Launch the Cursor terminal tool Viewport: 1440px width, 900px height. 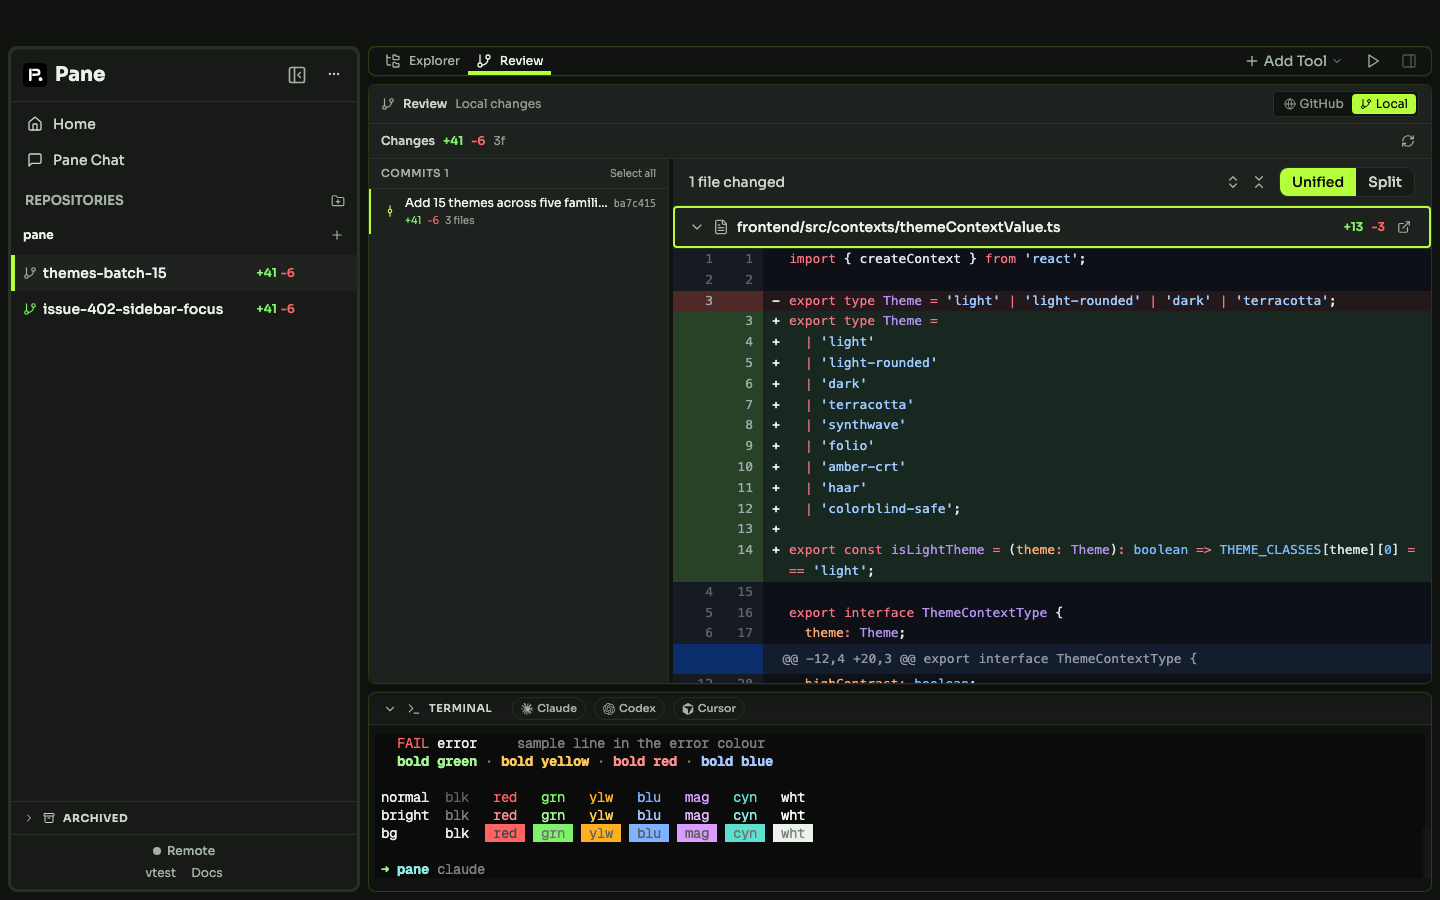709,709
